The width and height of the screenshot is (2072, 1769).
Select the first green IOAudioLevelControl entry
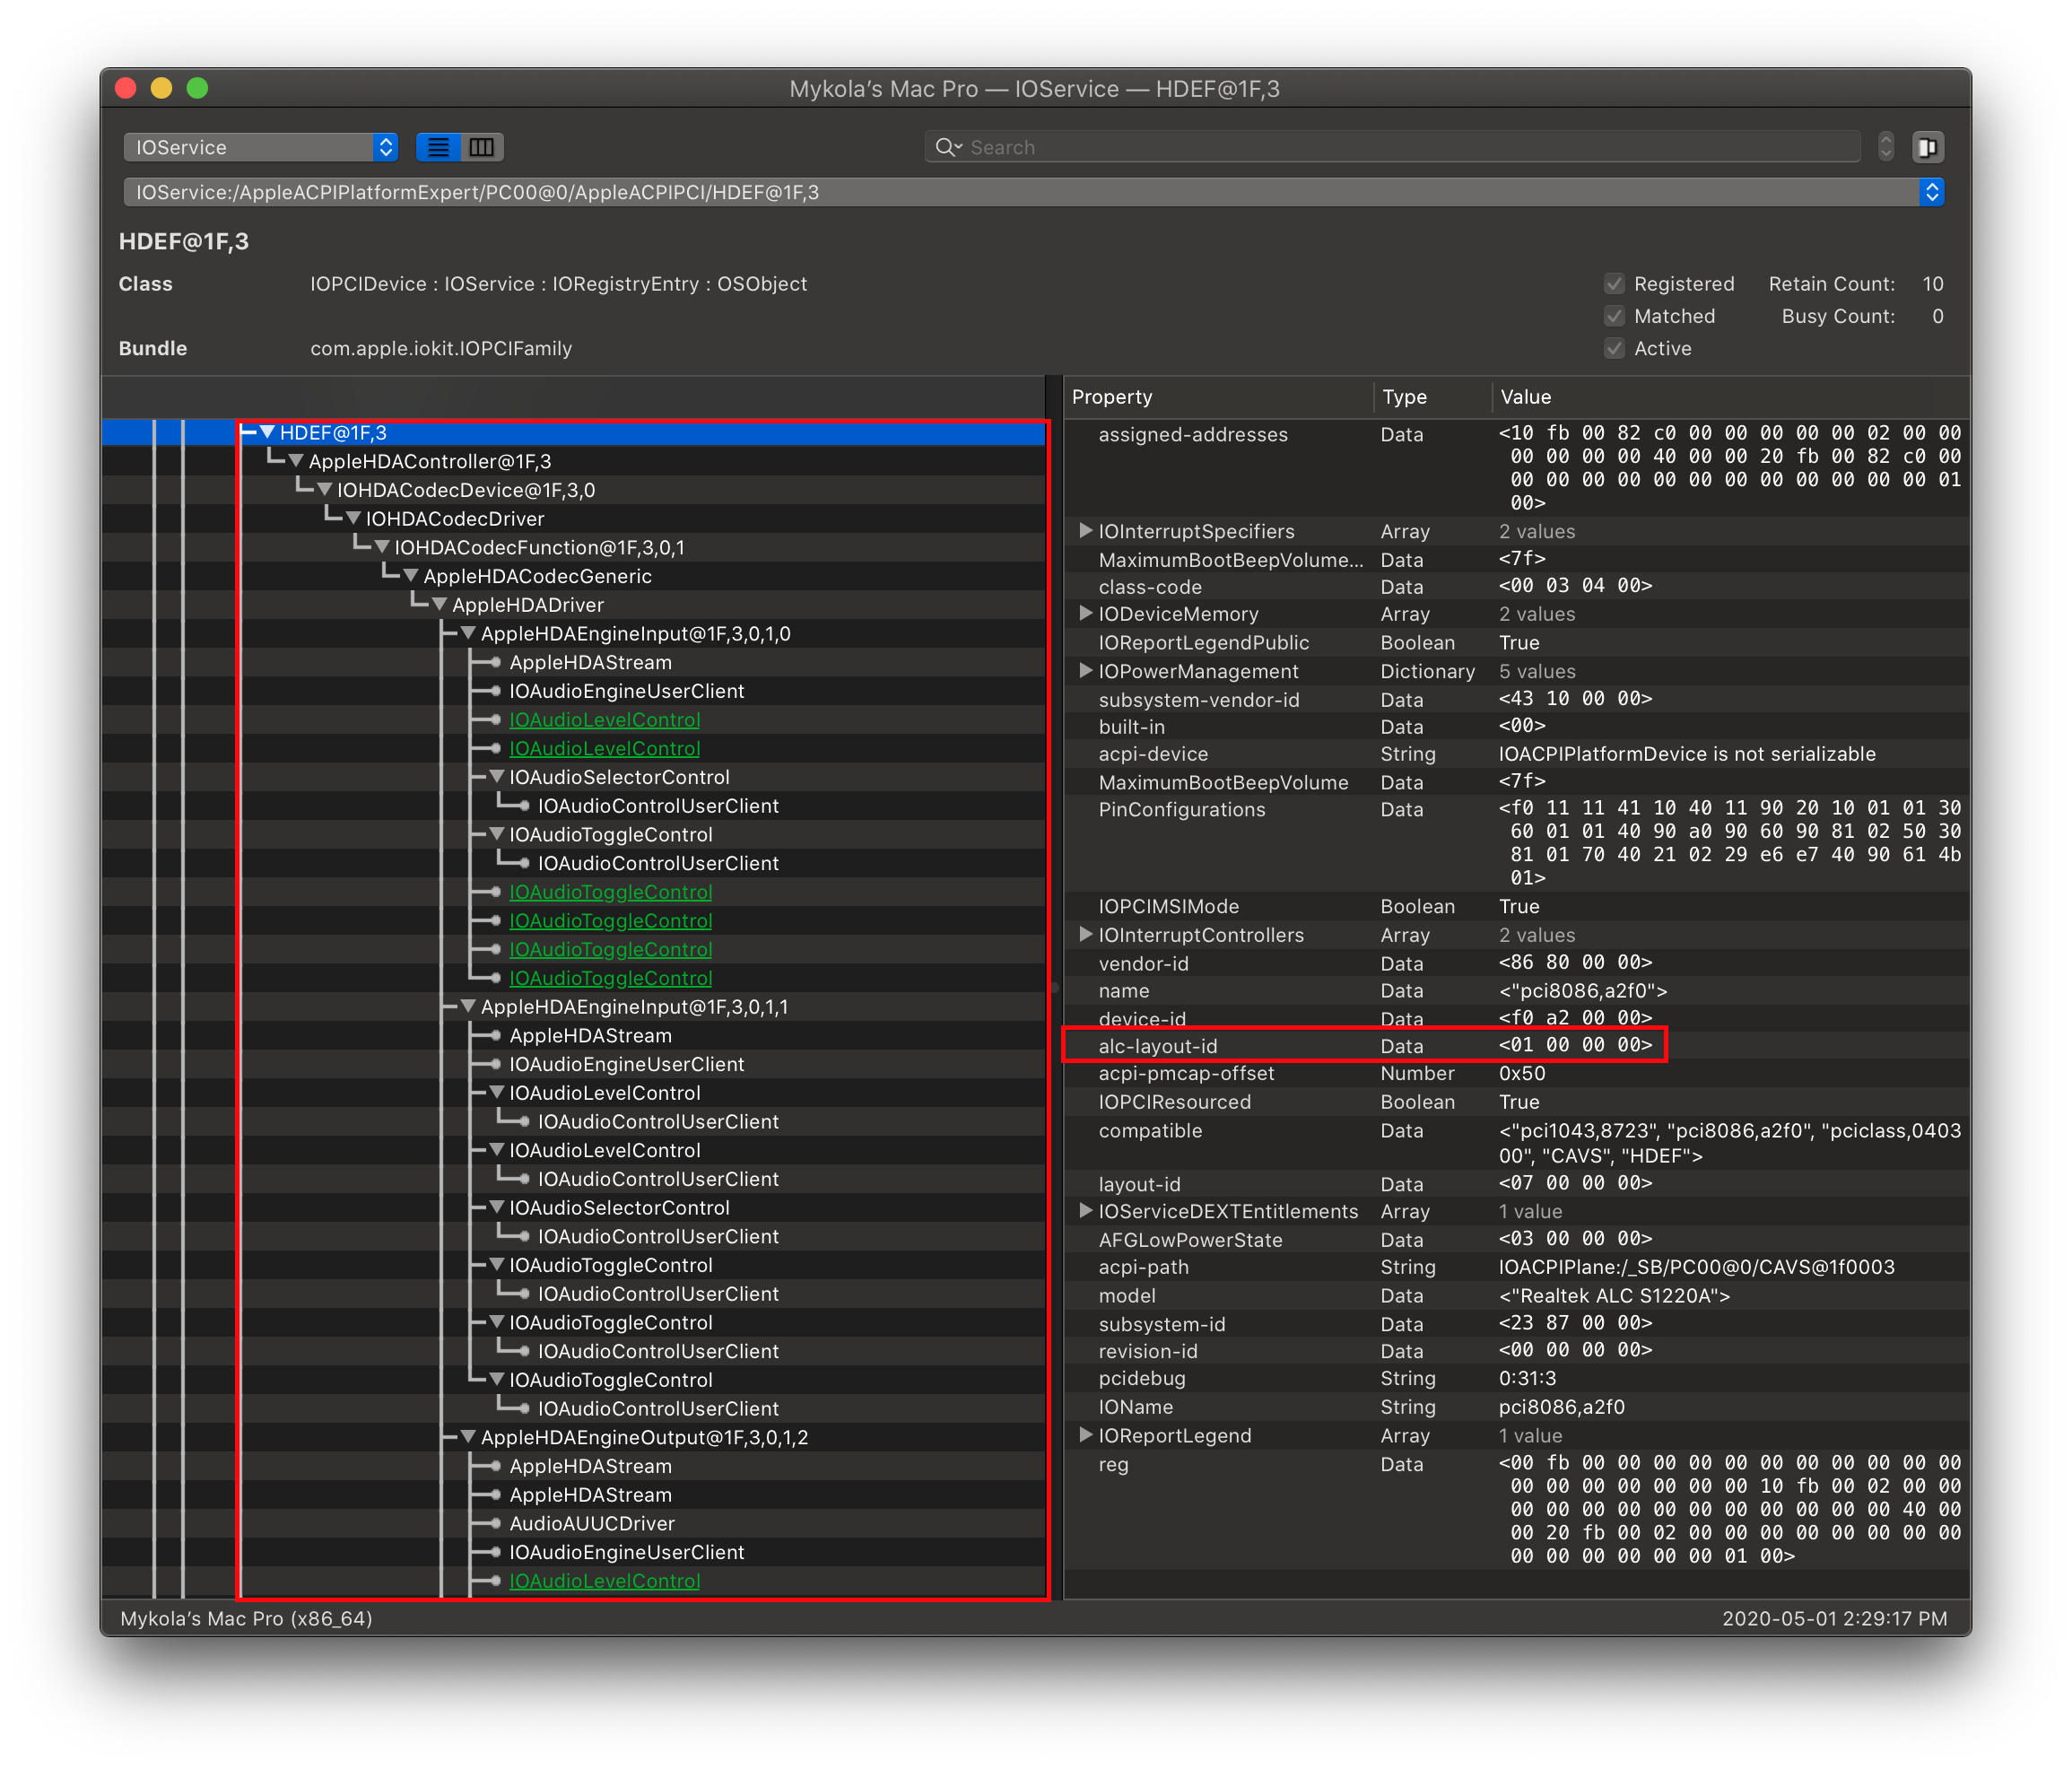tap(604, 720)
